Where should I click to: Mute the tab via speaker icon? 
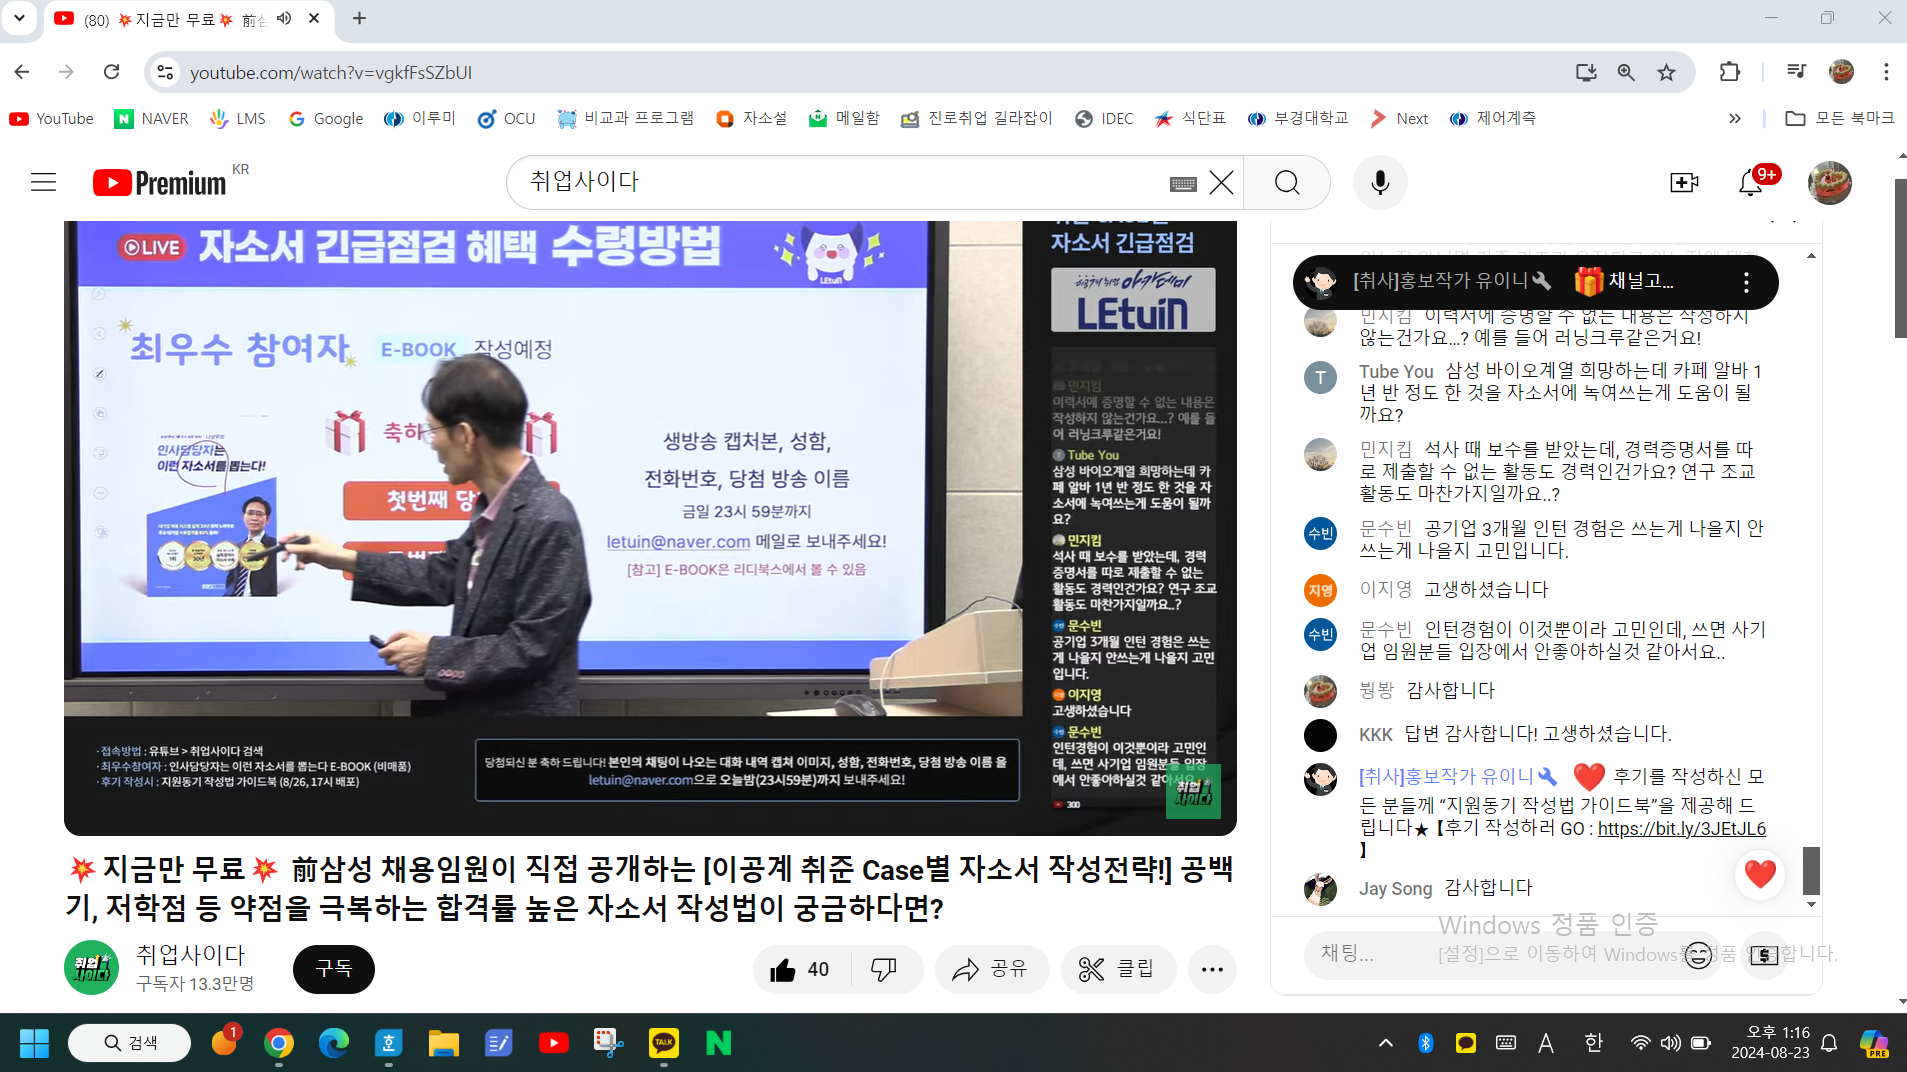pos(284,18)
